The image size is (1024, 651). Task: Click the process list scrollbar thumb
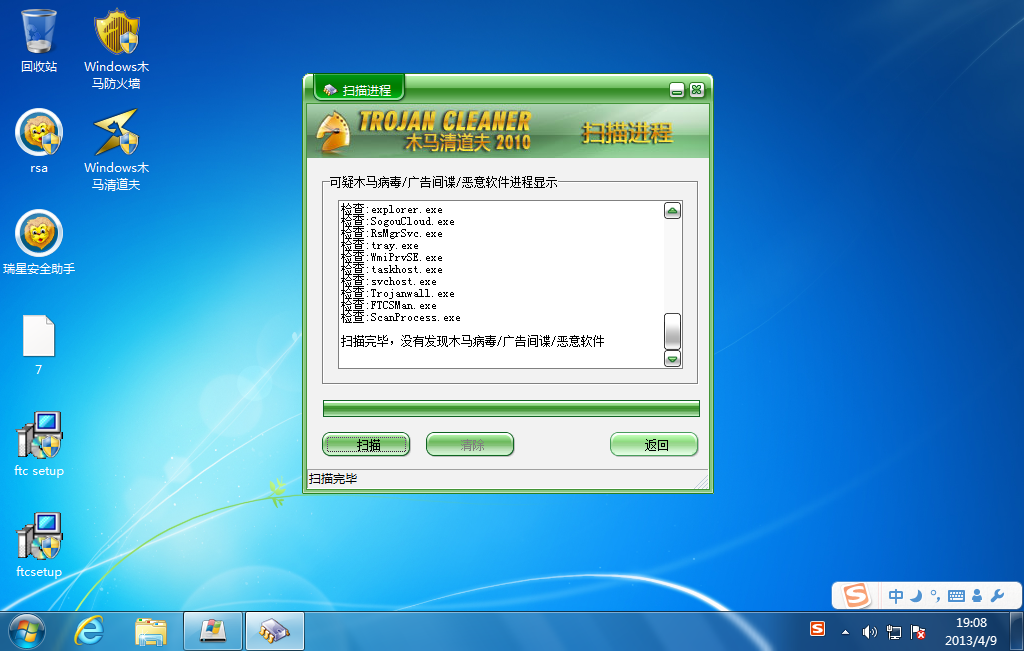(x=672, y=331)
